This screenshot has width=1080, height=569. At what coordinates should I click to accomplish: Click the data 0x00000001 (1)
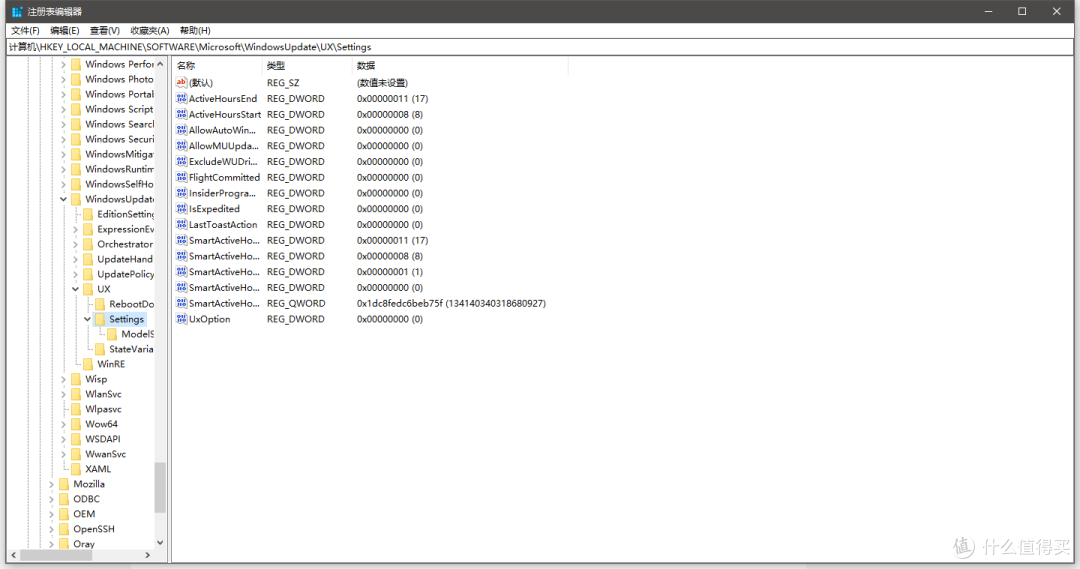[390, 272]
